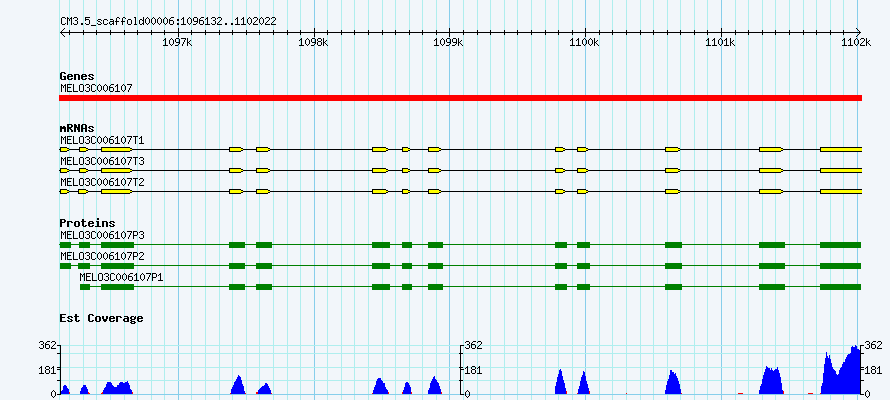Viewport: 890px width, 400px height.
Task: Click the mRNAs track heading
Action: coord(77,128)
